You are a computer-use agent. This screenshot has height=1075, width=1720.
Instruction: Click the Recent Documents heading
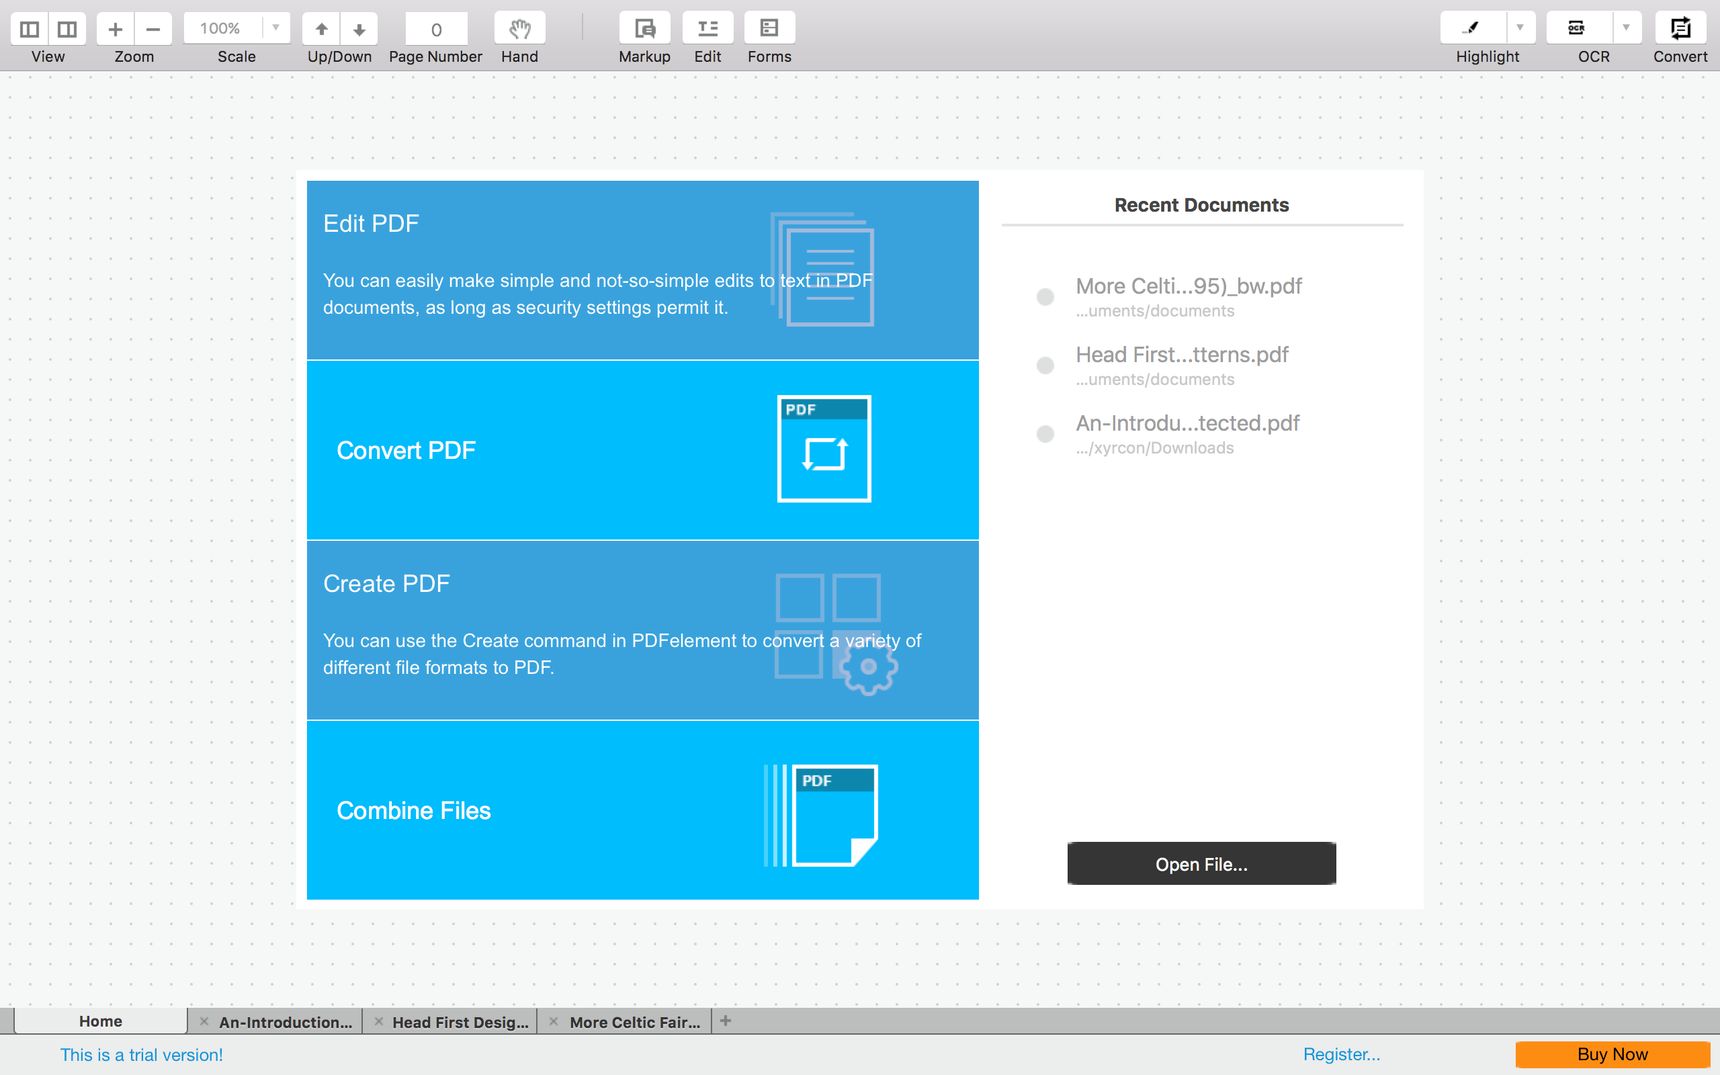coord(1202,205)
